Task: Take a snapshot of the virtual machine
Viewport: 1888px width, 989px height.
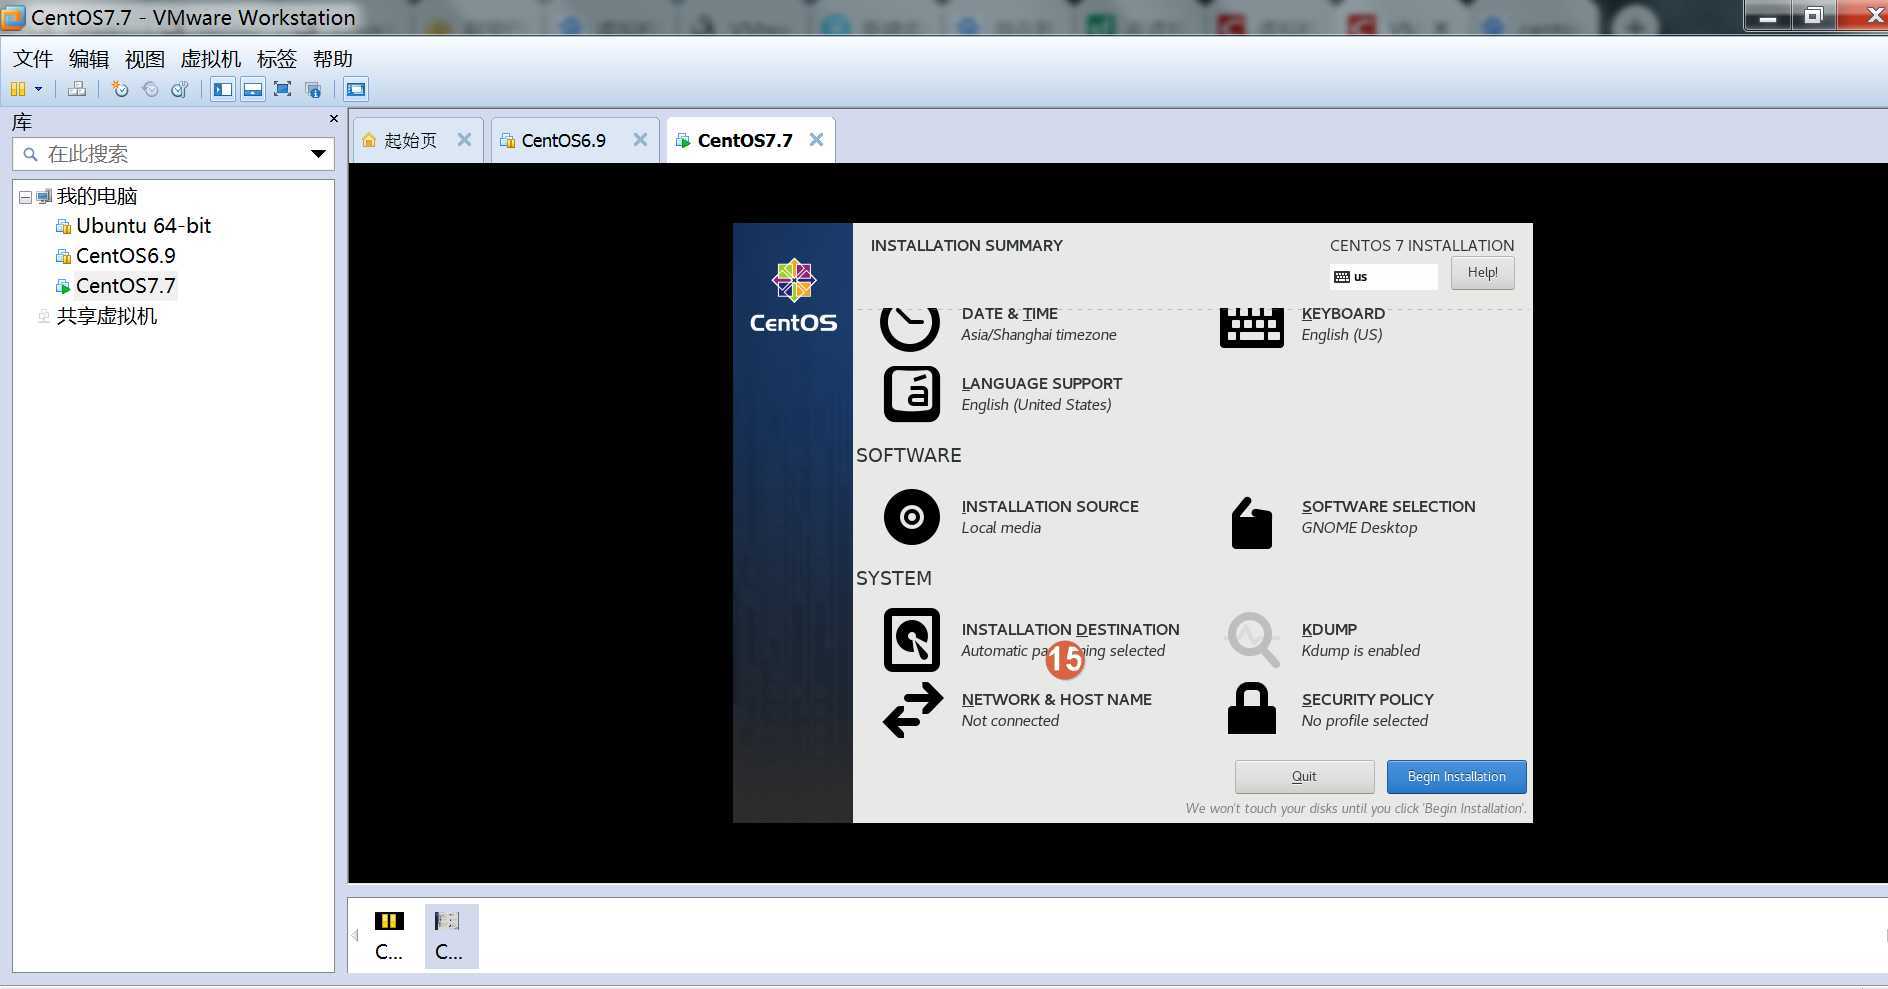Action: pyautogui.click(x=120, y=89)
